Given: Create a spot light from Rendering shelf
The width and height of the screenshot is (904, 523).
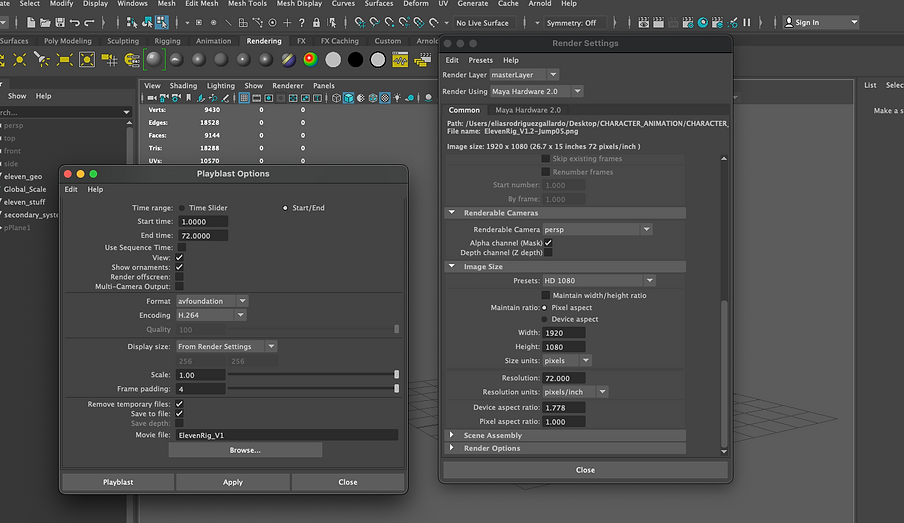Looking at the screenshot, I should 42,59.
